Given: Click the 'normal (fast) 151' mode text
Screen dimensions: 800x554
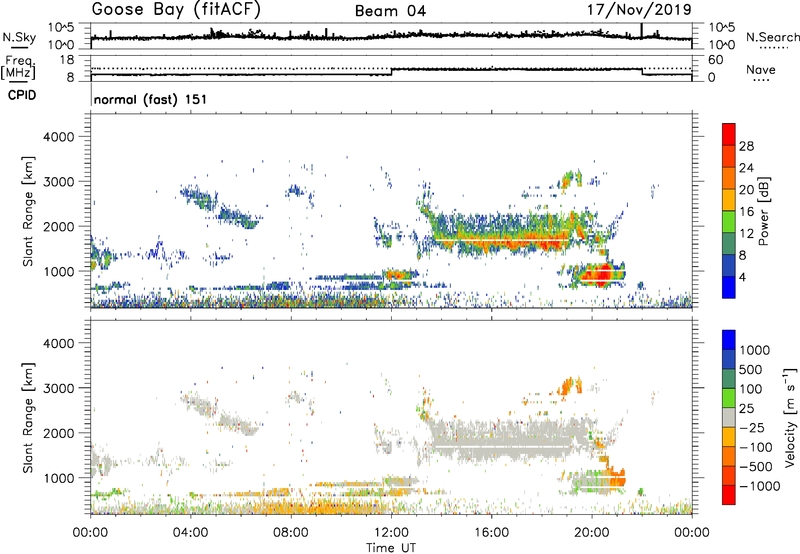Looking at the screenshot, I should click(151, 99).
